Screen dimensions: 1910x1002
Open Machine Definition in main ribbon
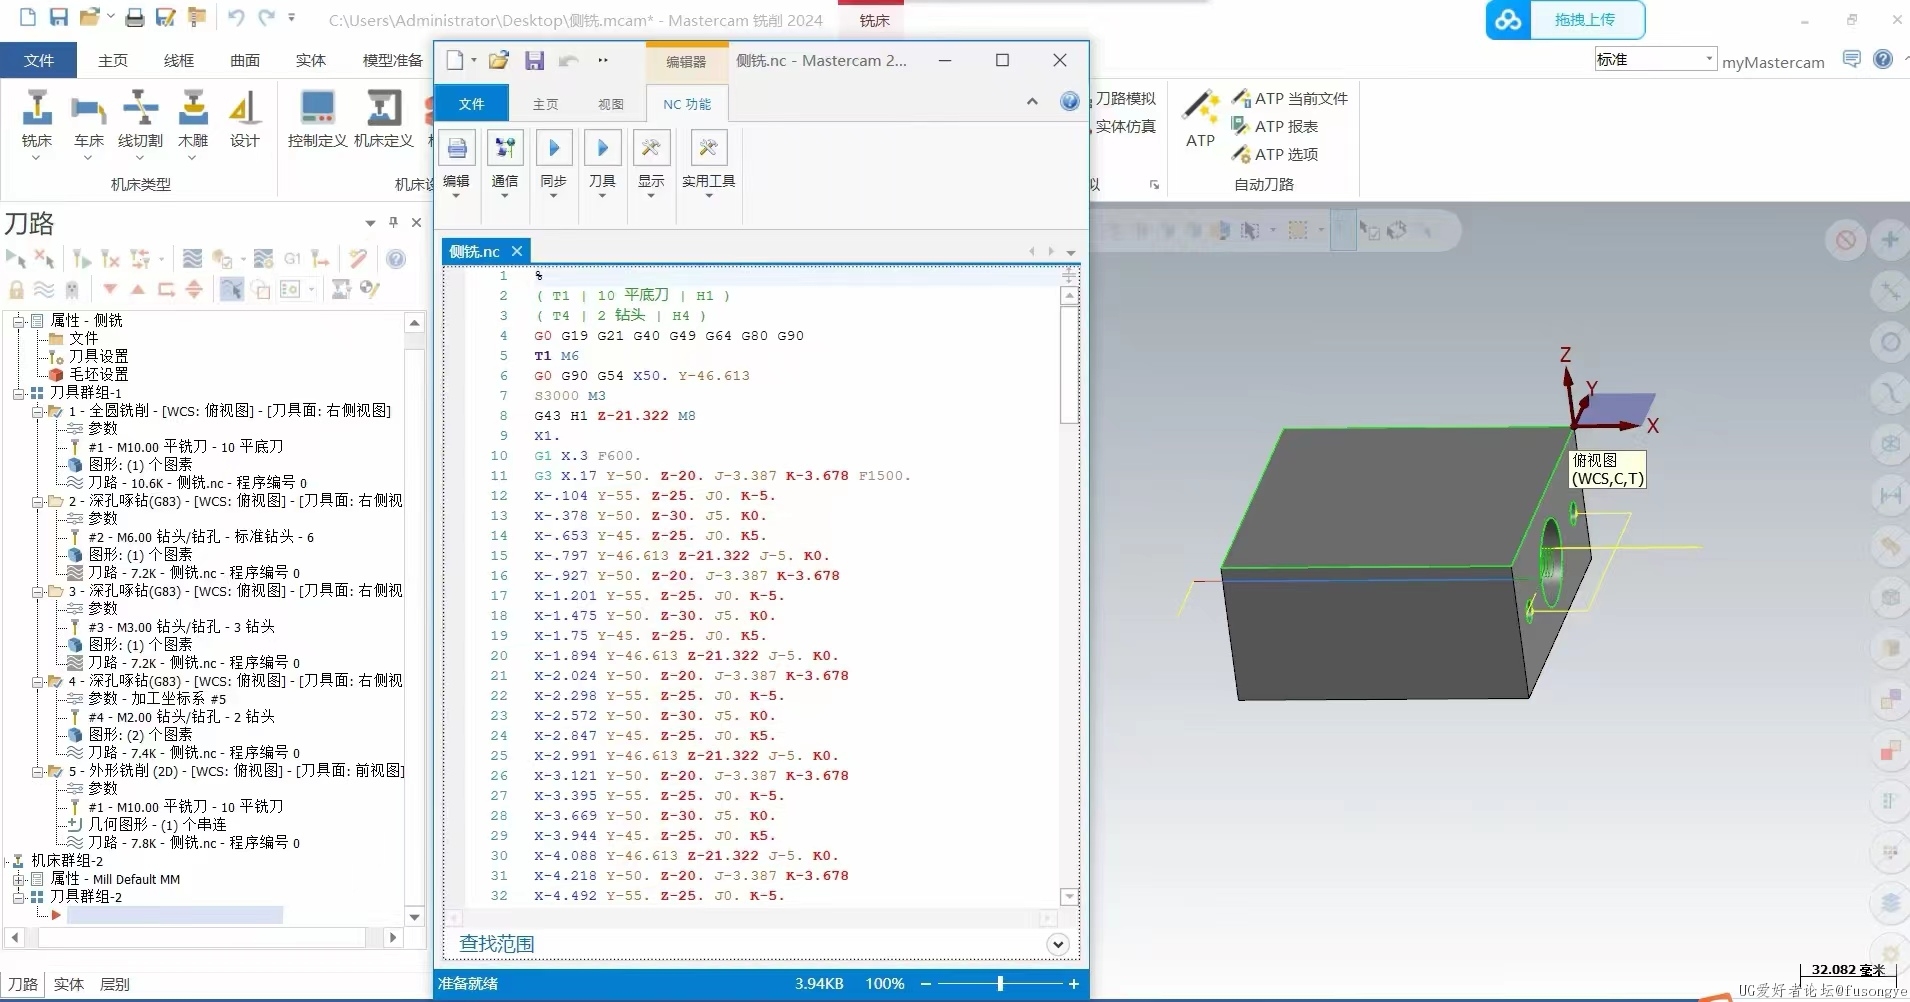pos(383,119)
